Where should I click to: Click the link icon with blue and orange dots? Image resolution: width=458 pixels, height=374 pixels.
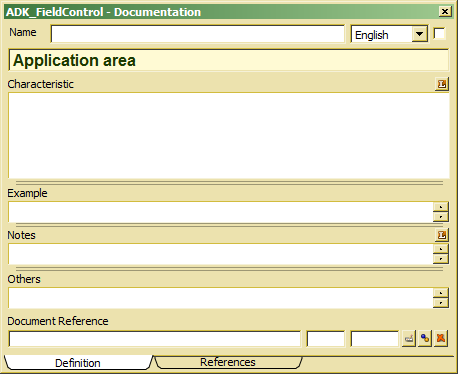425,339
